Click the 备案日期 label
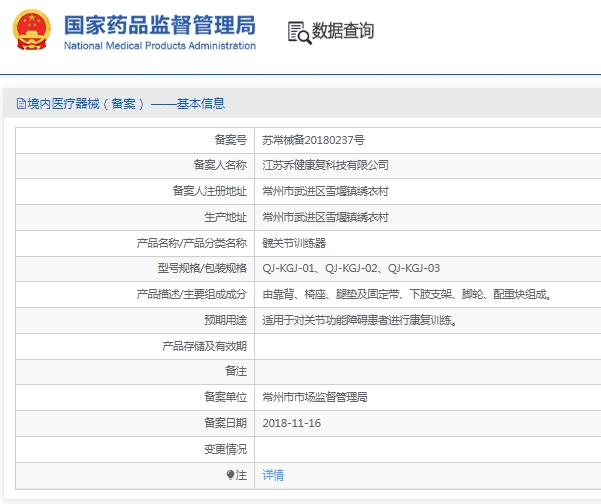The image size is (601, 504). (x=225, y=423)
